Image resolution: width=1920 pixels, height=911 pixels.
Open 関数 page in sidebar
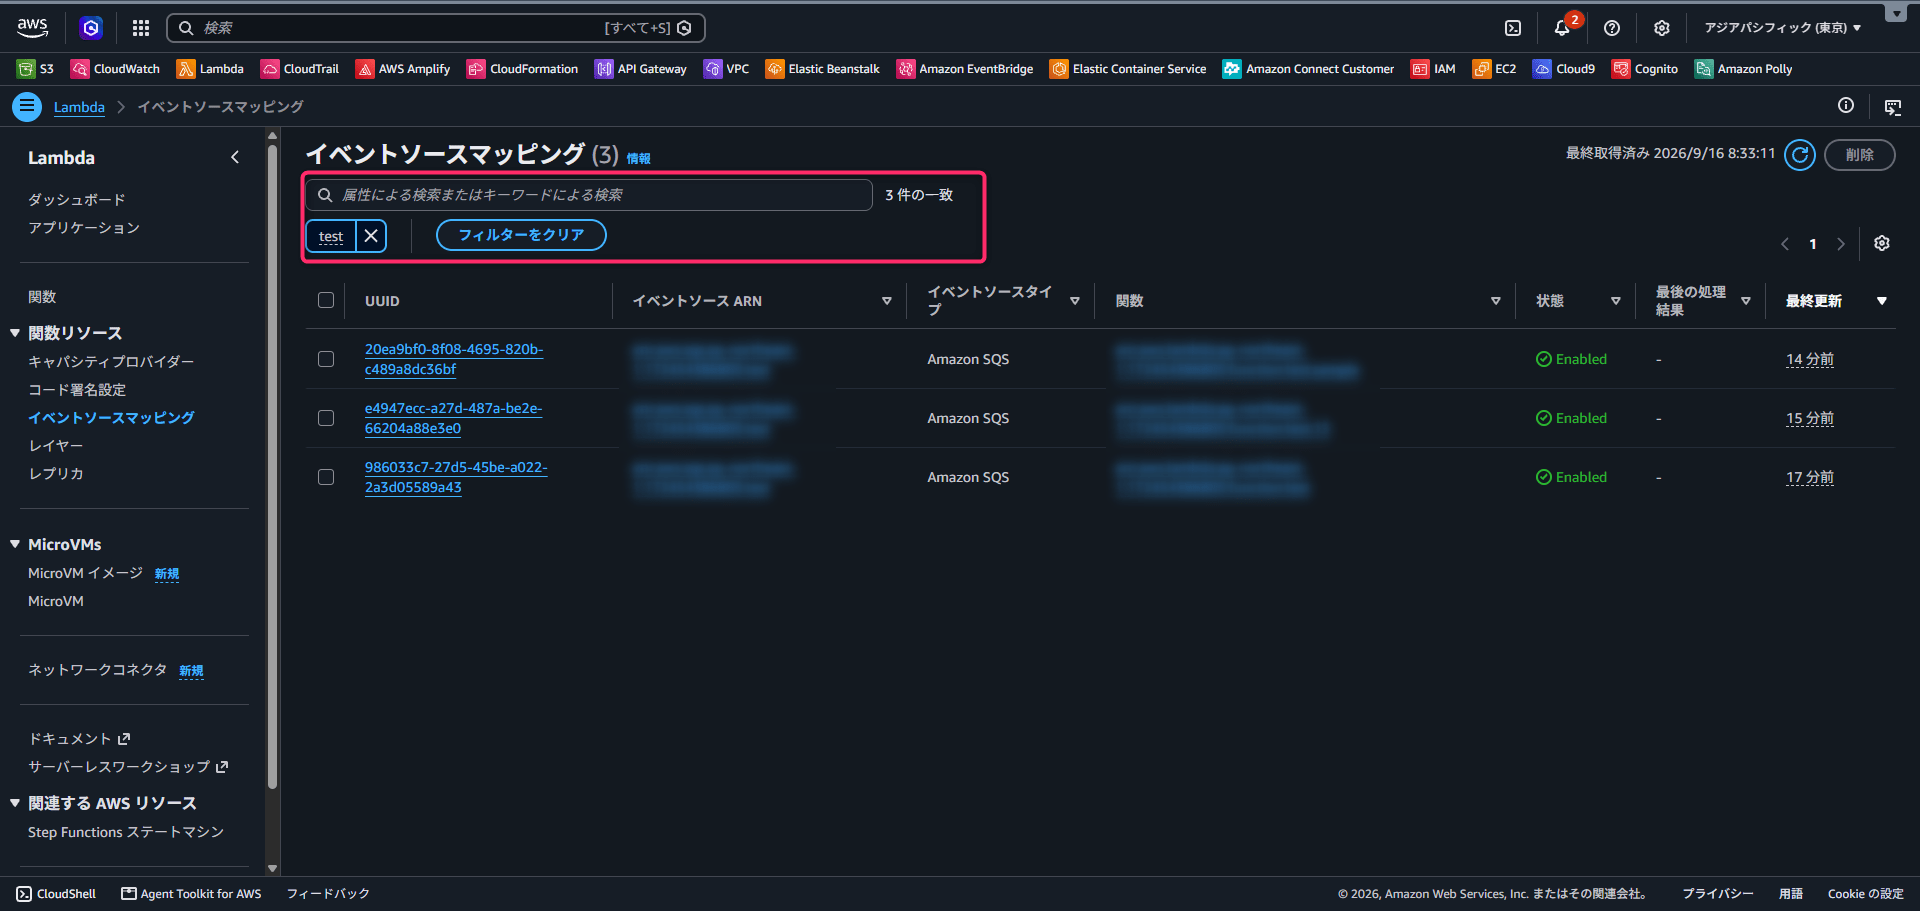tap(42, 297)
